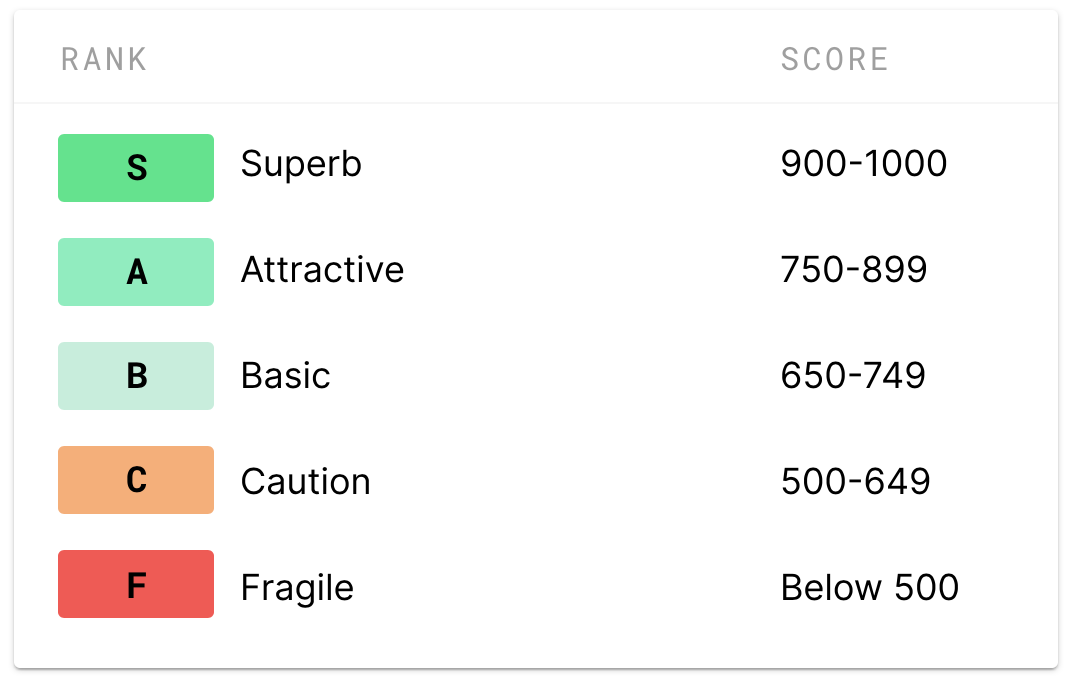Select the Fragile rank label
The width and height of the screenshot is (1068, 684).
tap(297, 588)
